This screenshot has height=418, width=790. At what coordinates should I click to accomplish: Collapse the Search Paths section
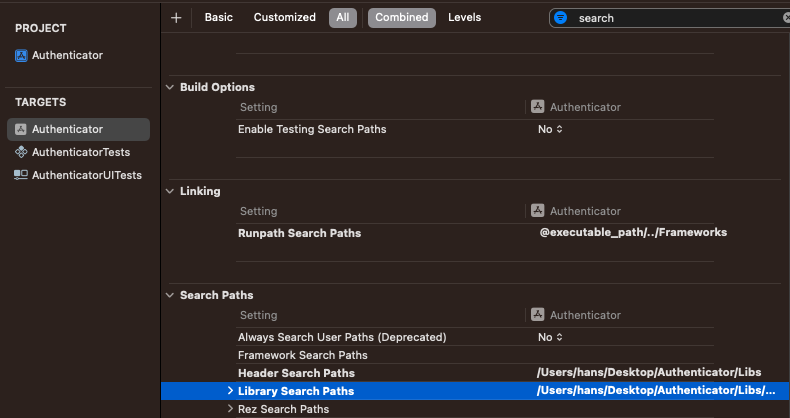point(169,296)
